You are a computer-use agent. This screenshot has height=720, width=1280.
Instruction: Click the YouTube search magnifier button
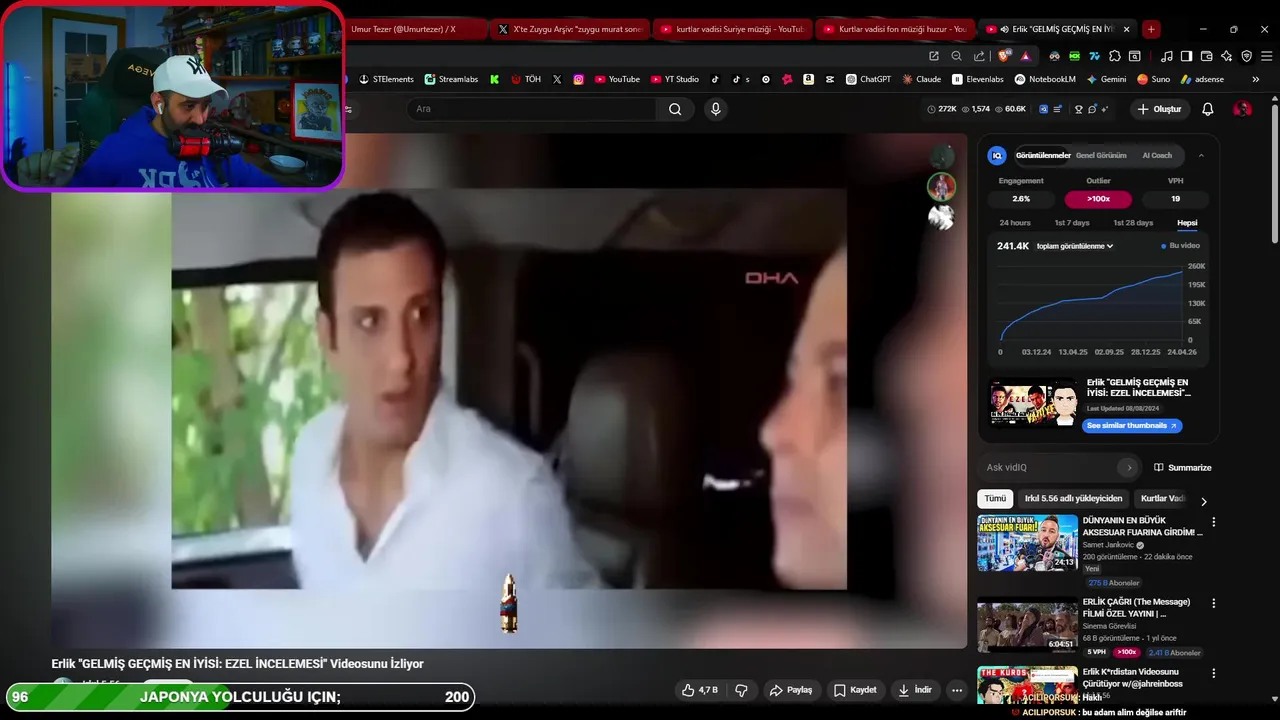[x=675, y=109]
